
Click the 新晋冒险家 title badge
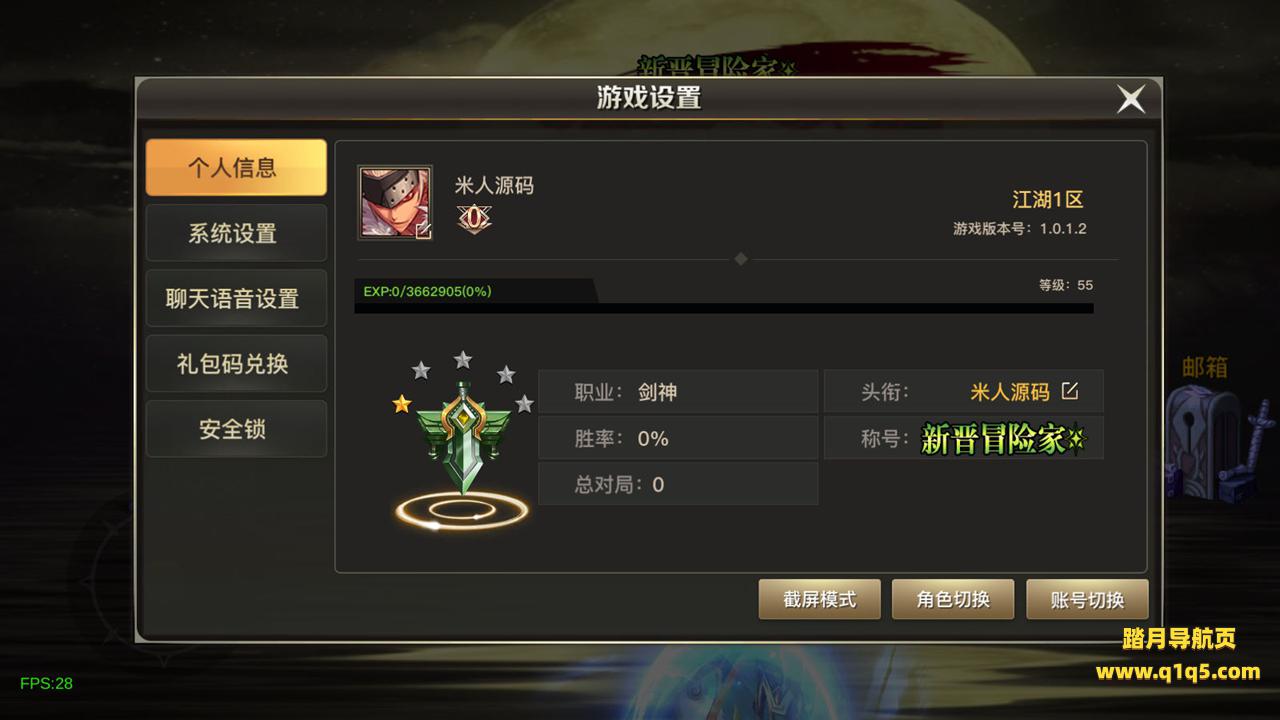(1003, 439)
